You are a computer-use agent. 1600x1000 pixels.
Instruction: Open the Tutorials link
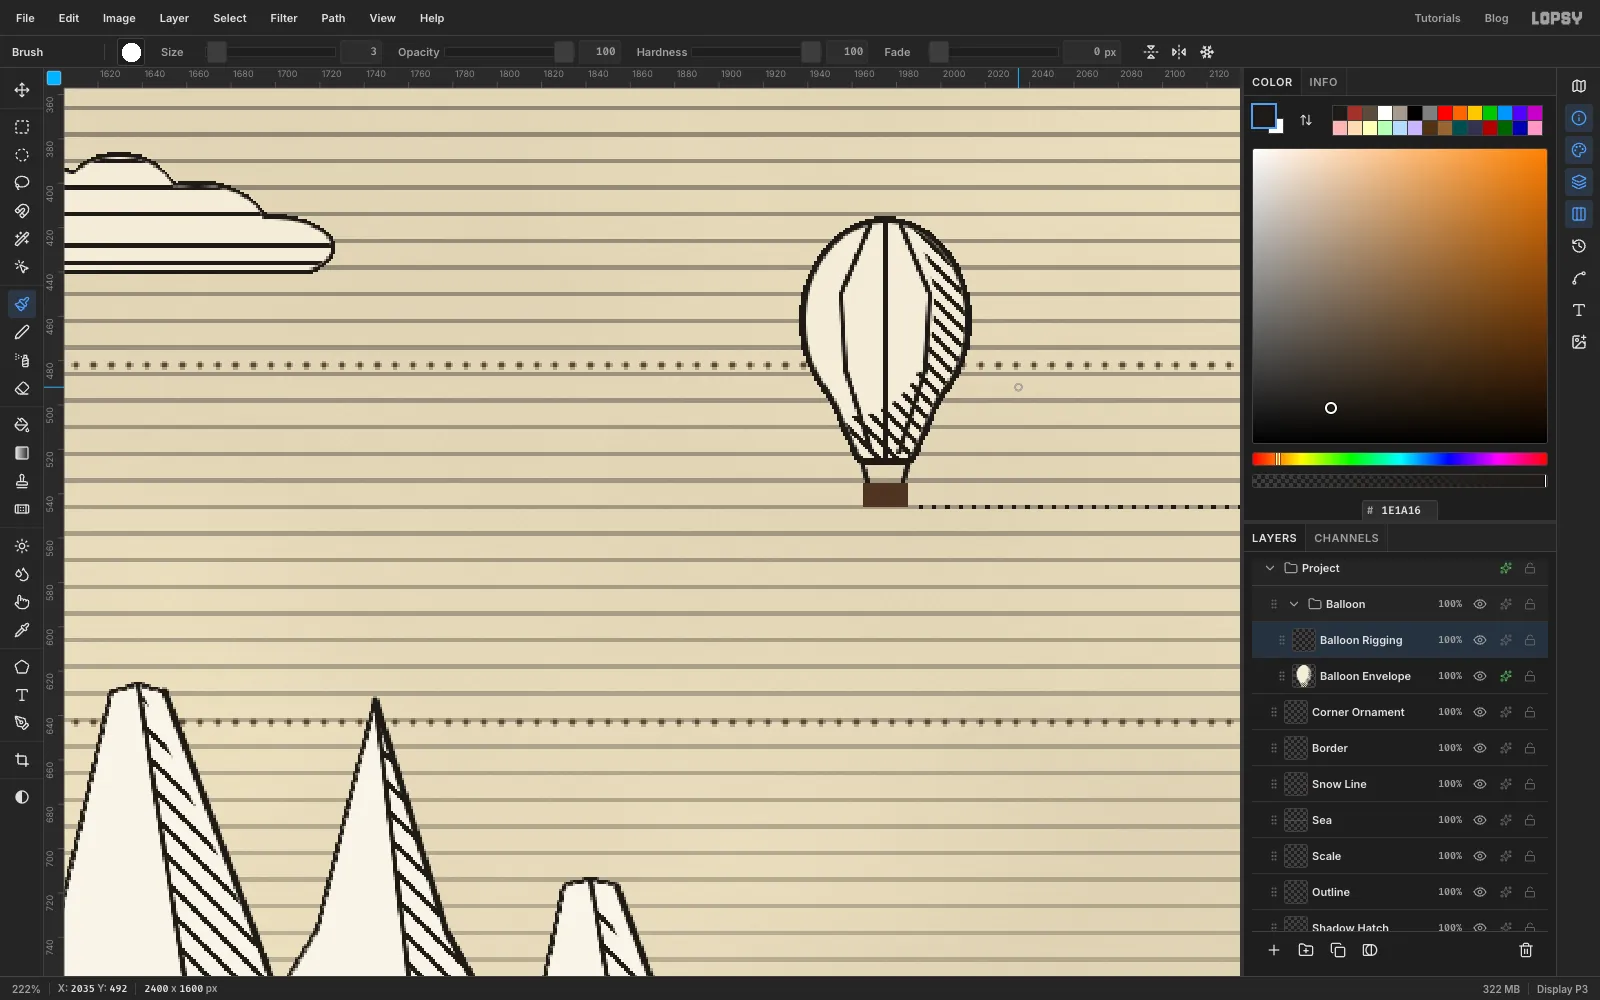[1437, 18]
